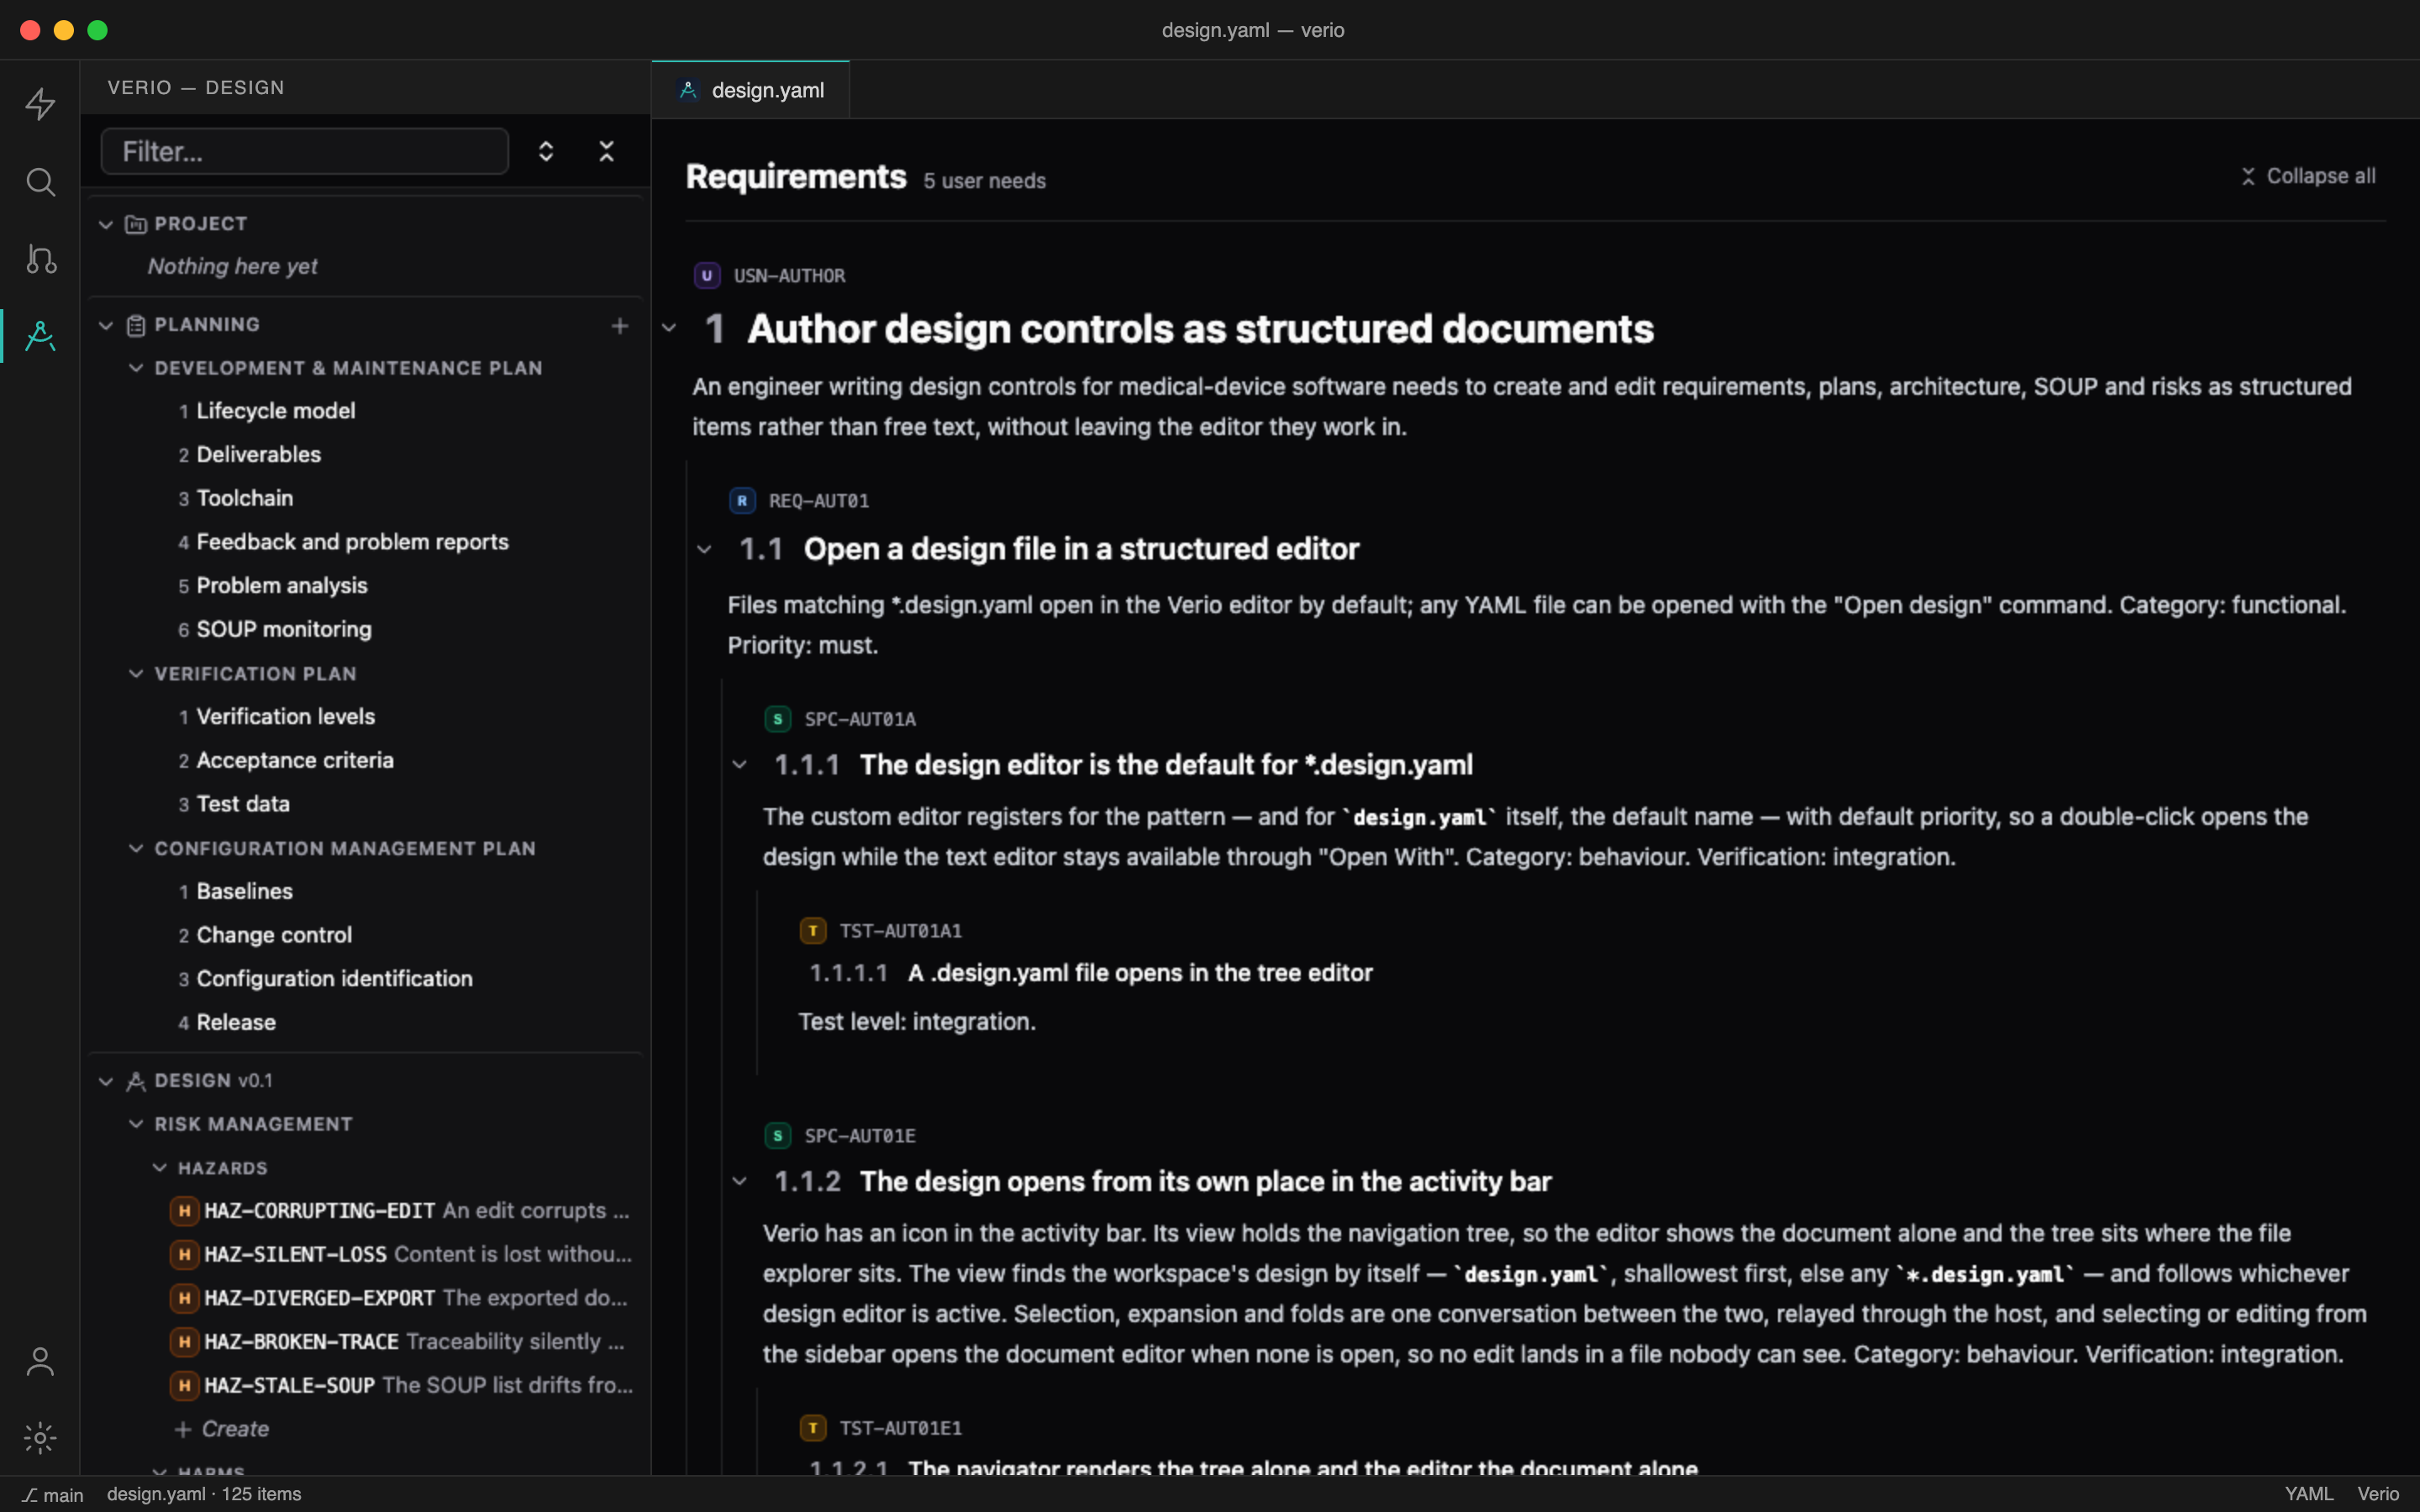Select Deliverables in the tree

coord(258,455)
